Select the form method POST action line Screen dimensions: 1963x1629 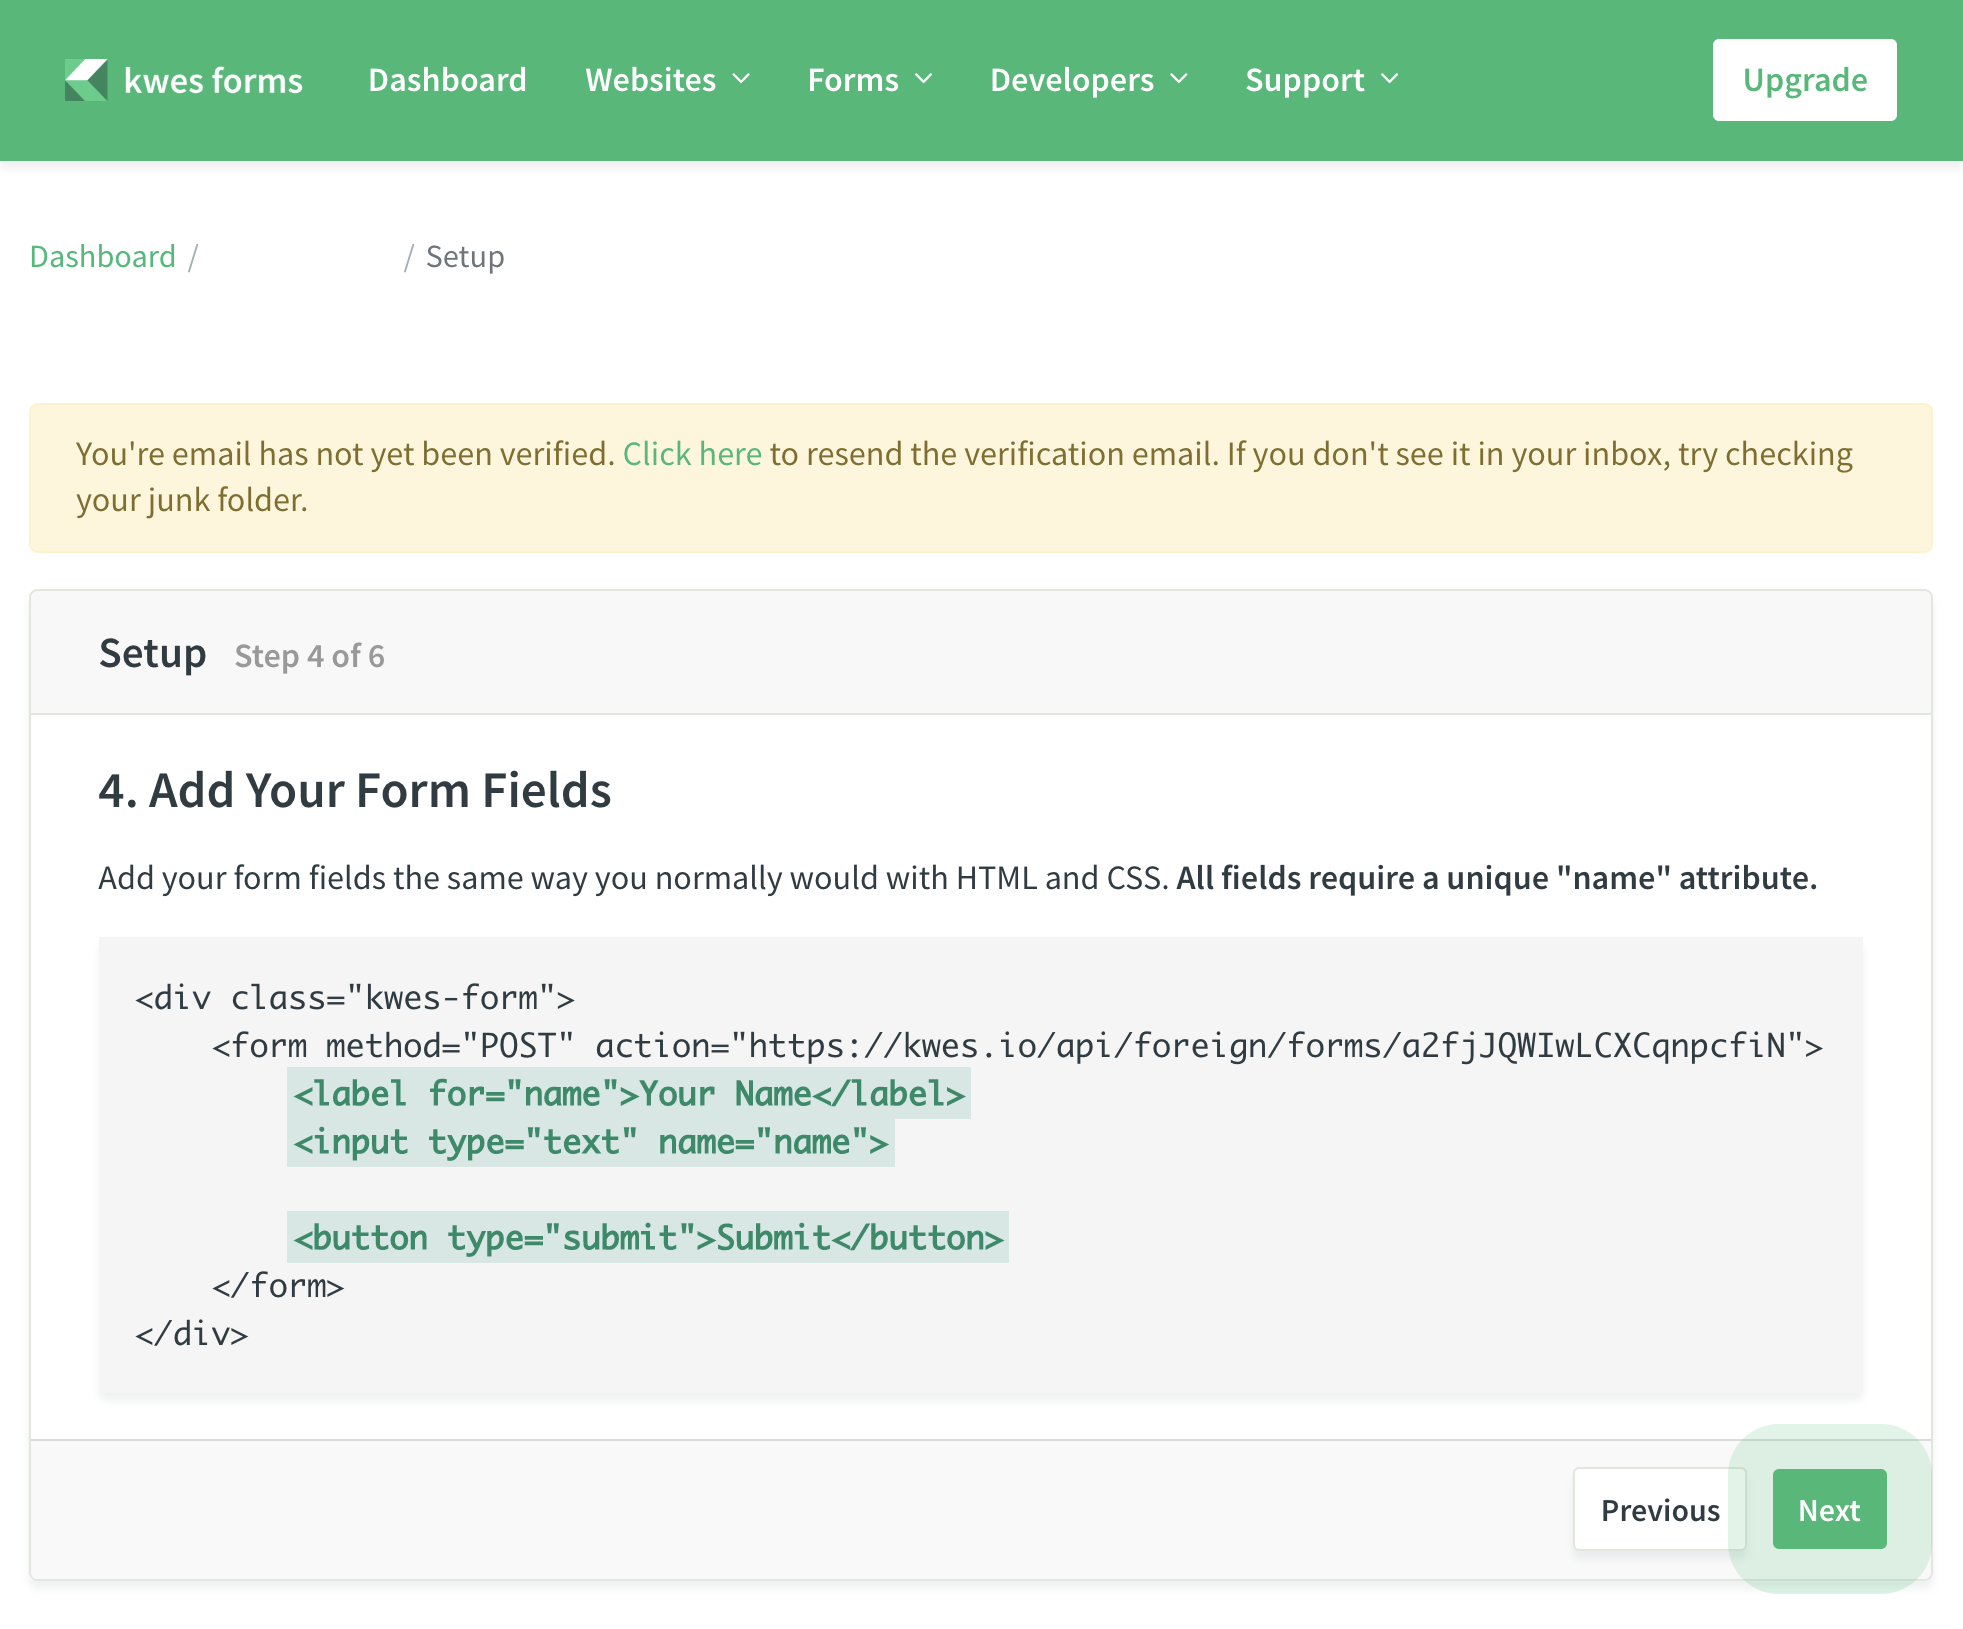pos(1017,1046)
